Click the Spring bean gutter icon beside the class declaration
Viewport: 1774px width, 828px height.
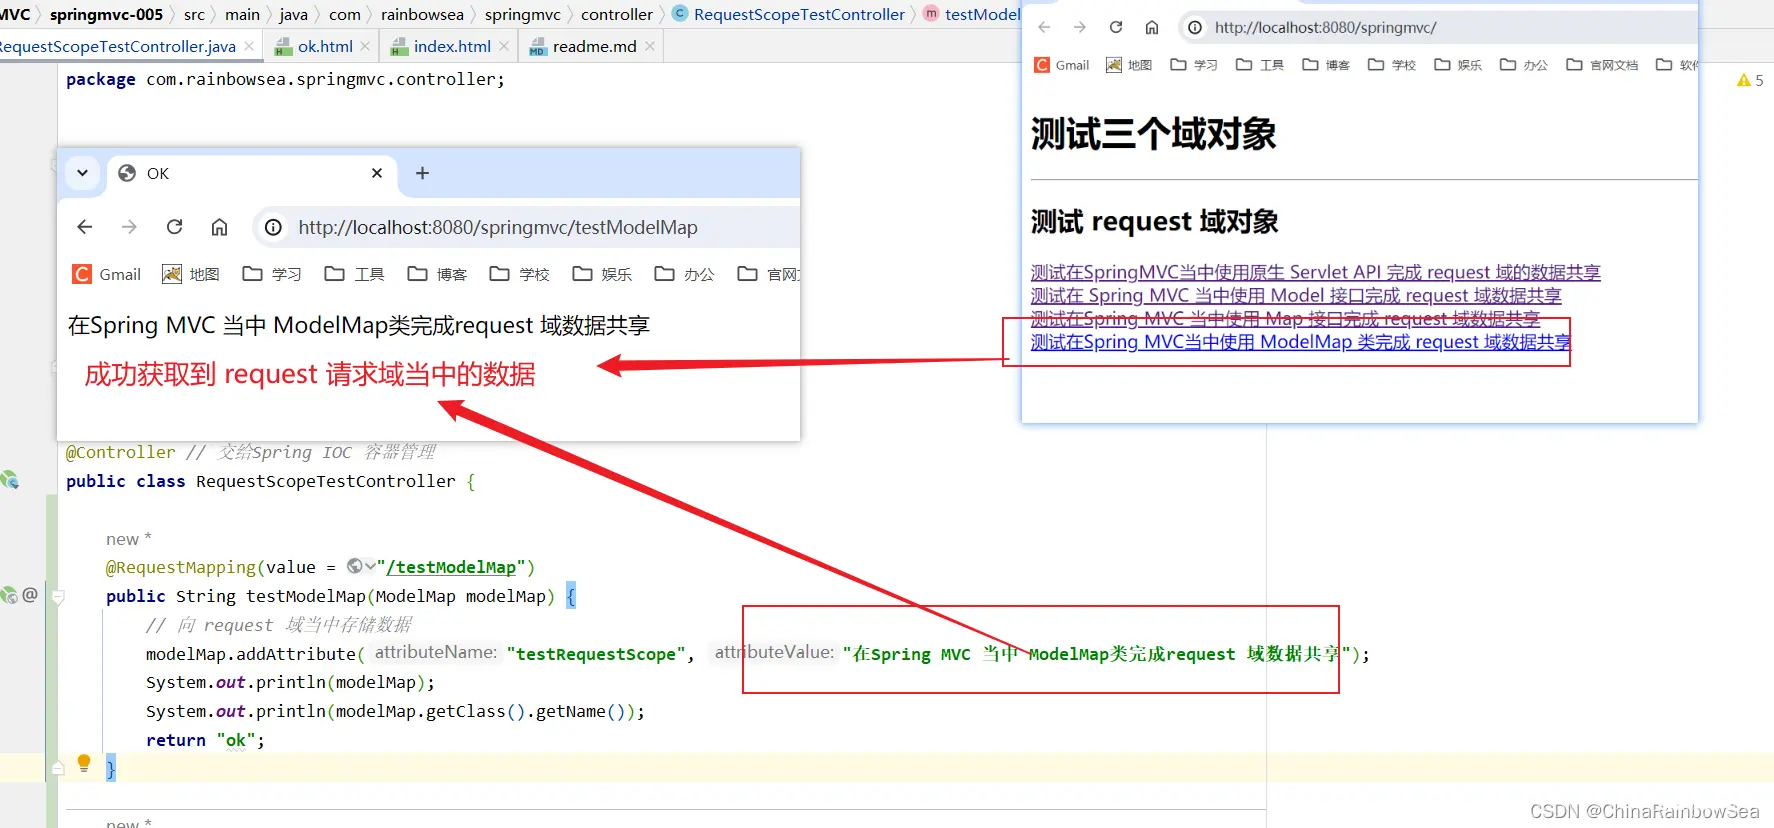[x=10, y=480]
